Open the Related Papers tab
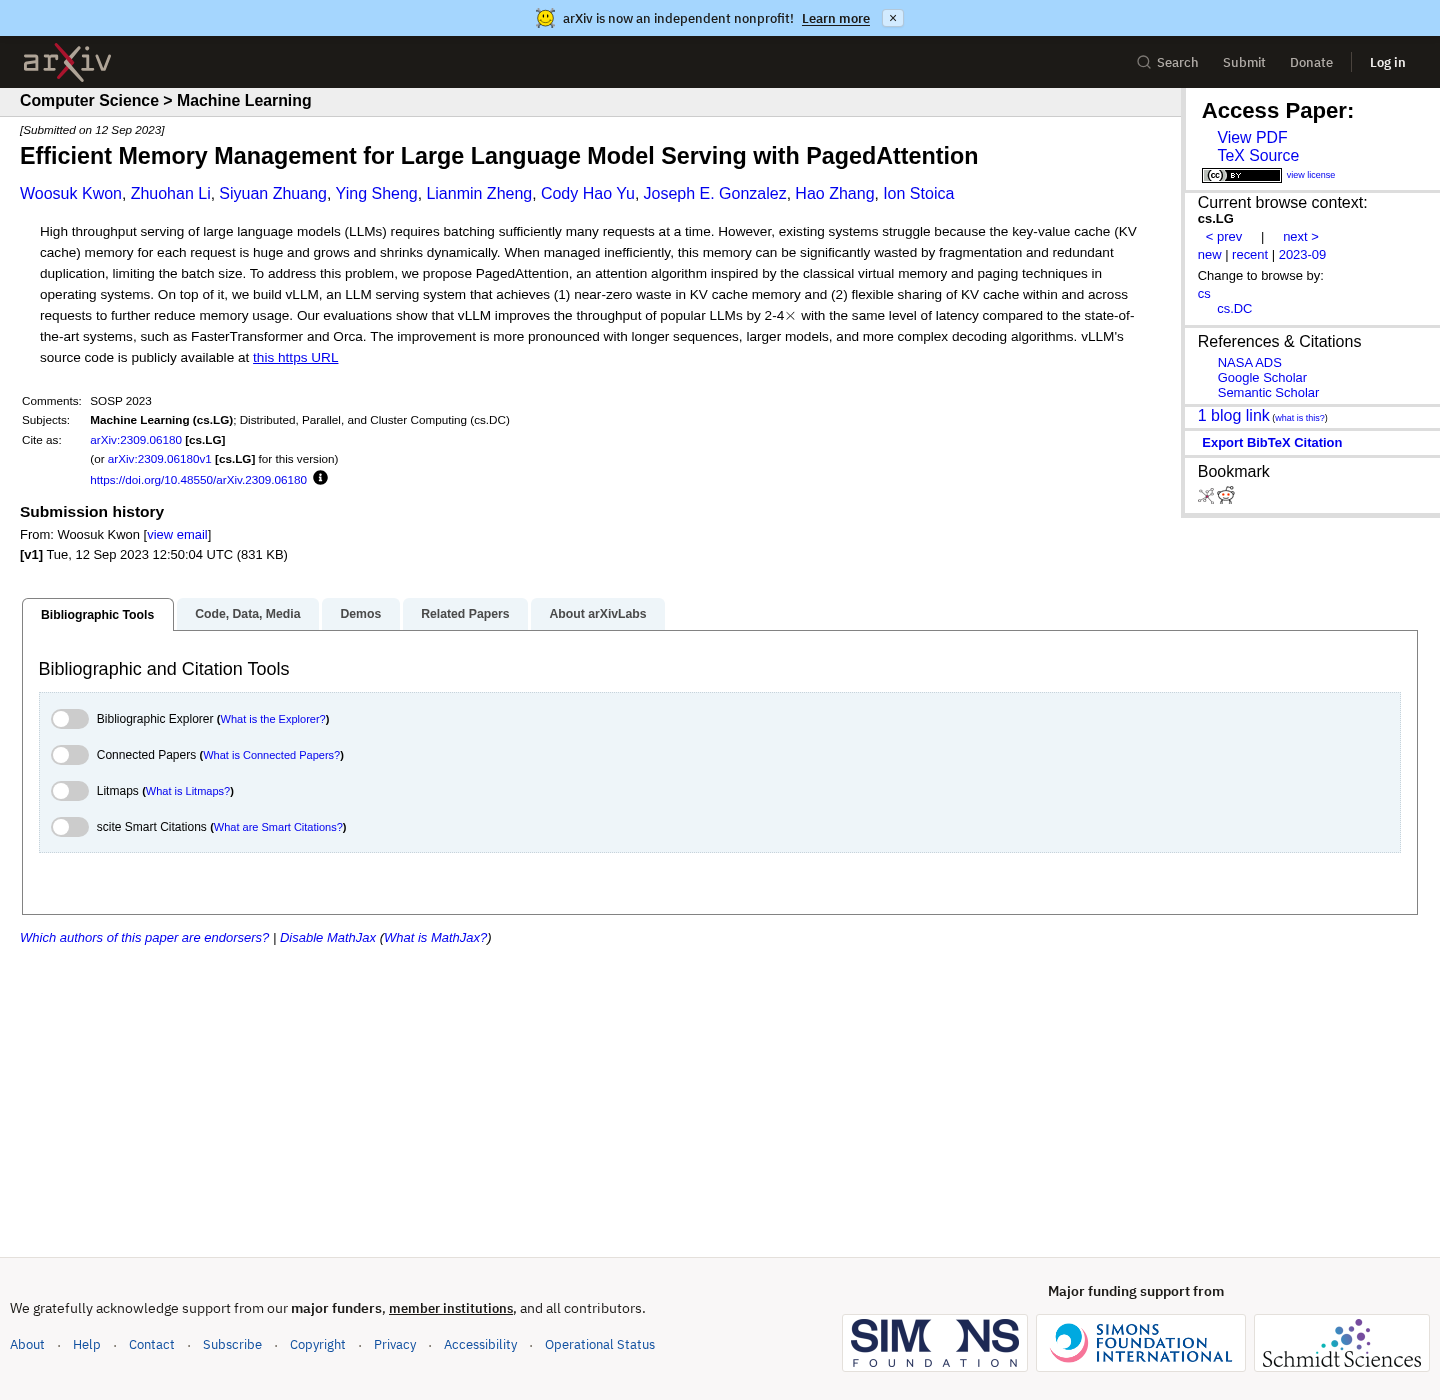The image size is (1440, 1400). pyautogui.click(x=465, y=614)
